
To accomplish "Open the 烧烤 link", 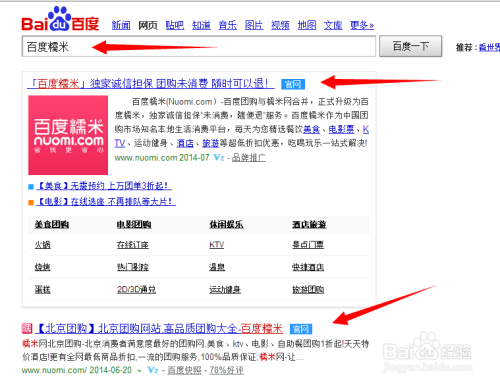I will [x=43, y=267].
